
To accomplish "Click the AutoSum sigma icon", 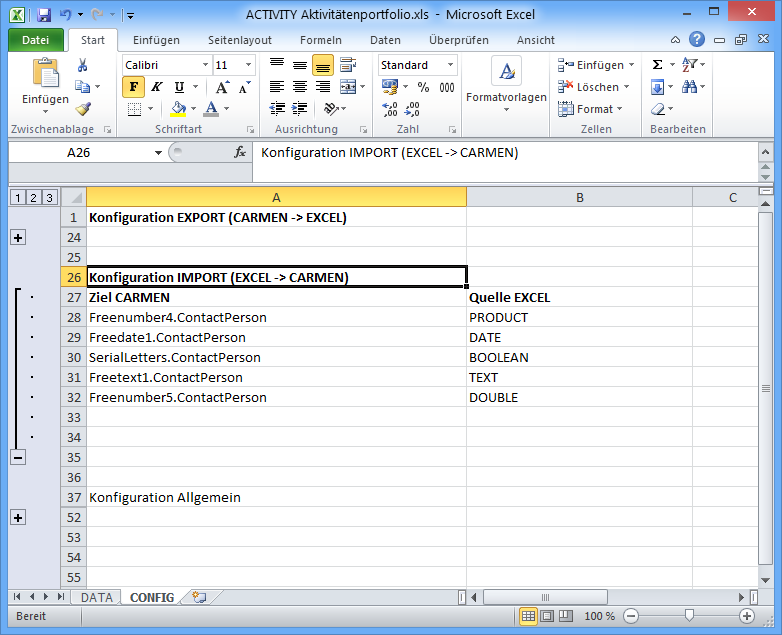I will pos(657,65).
